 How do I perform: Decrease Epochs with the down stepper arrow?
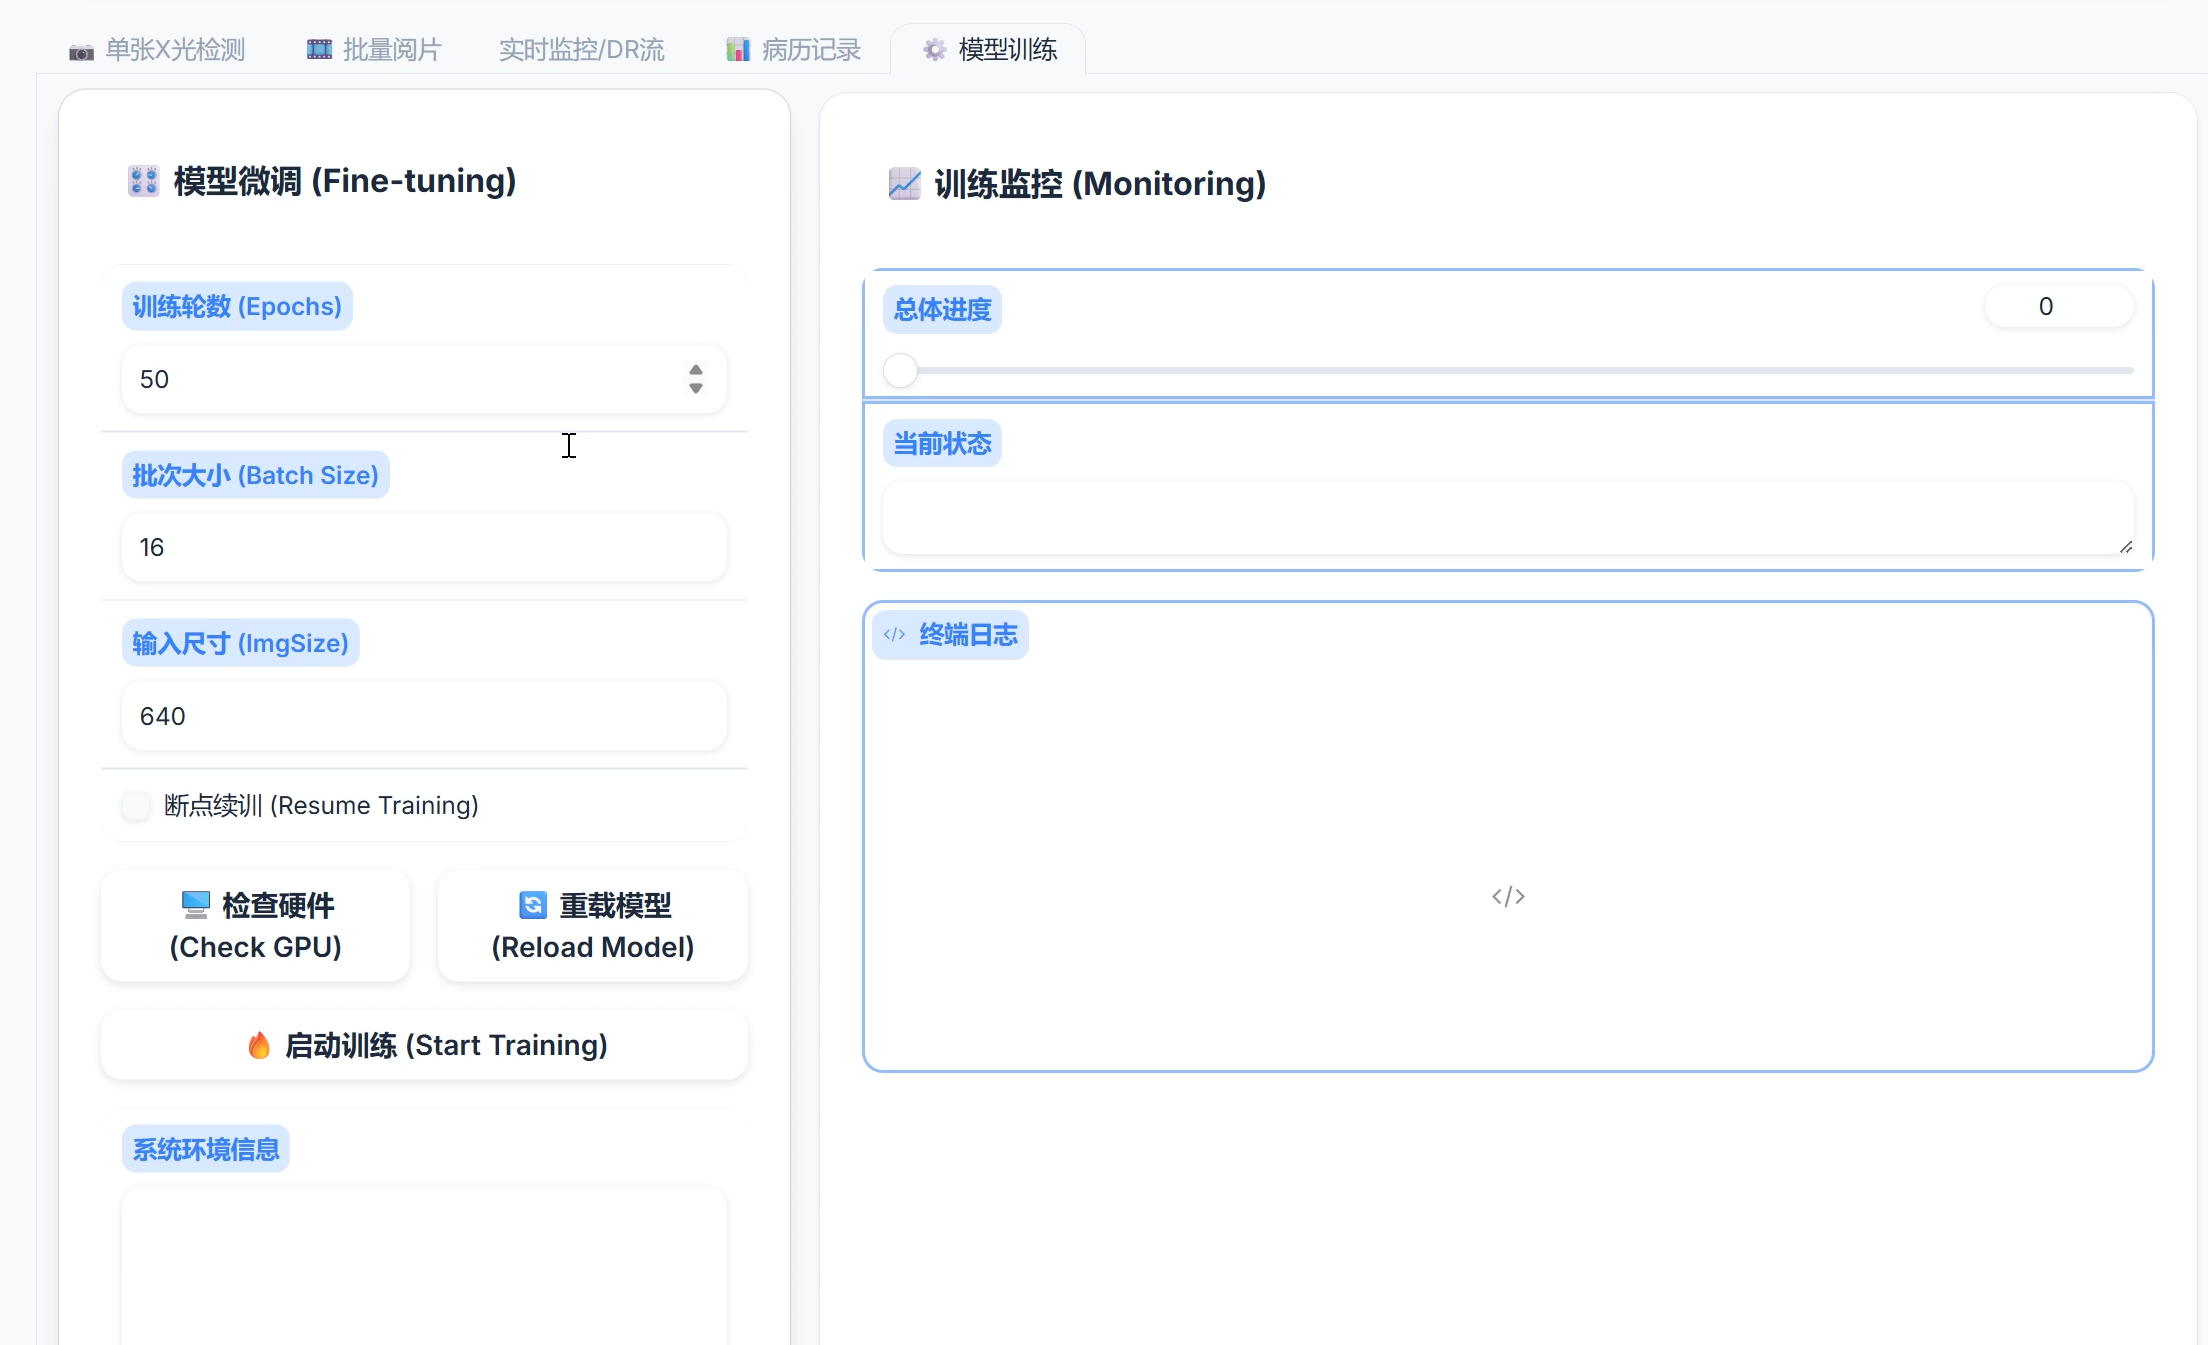tap(696, 388)
